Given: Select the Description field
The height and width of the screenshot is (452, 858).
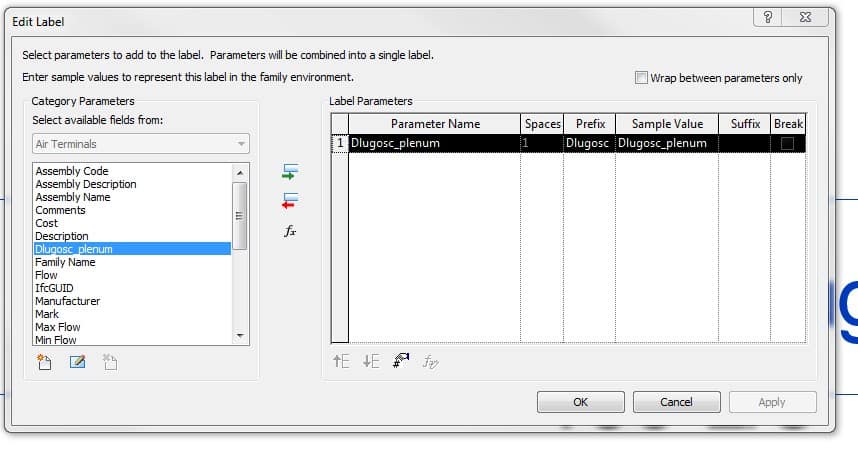Looking at the screenshot, I should coord(131,236).
